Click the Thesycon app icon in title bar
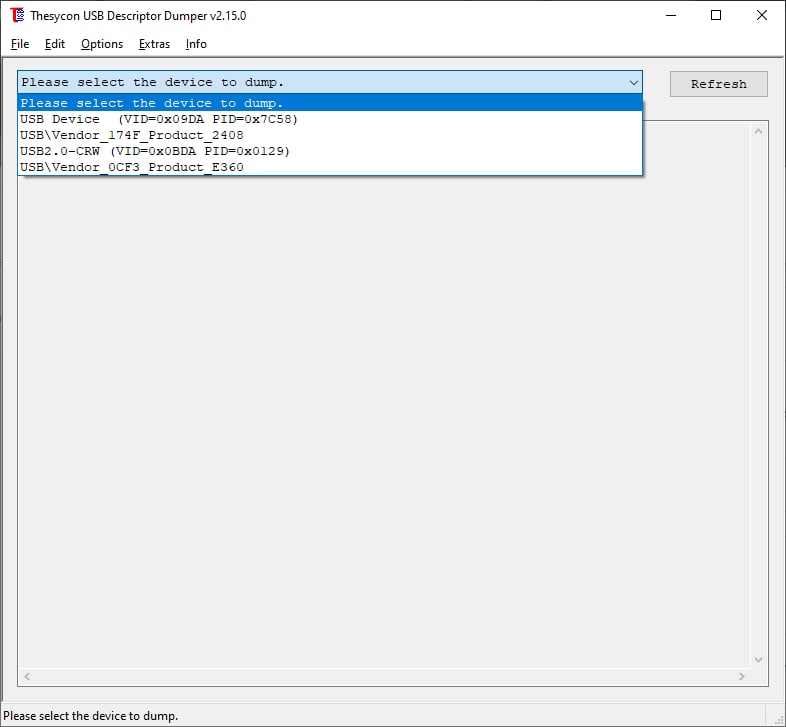Viewport: 786px width, 727px height. 17,15
